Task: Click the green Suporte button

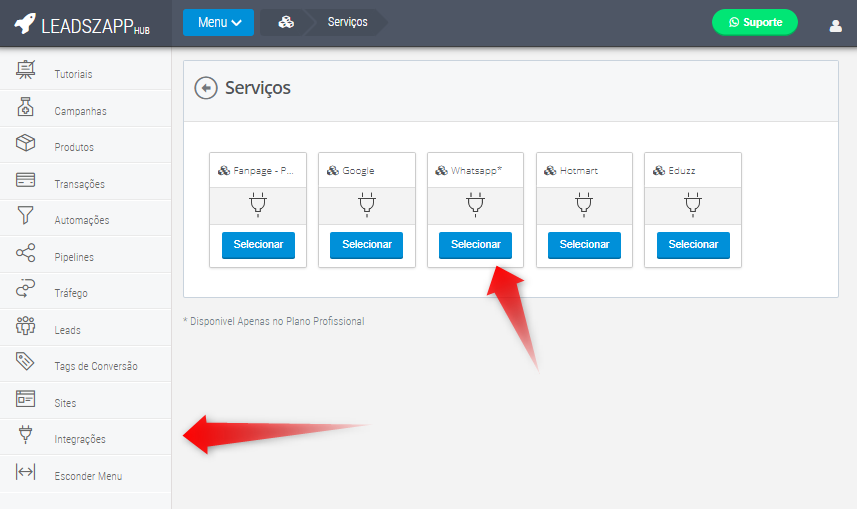Action: click(x=755, y=22)
